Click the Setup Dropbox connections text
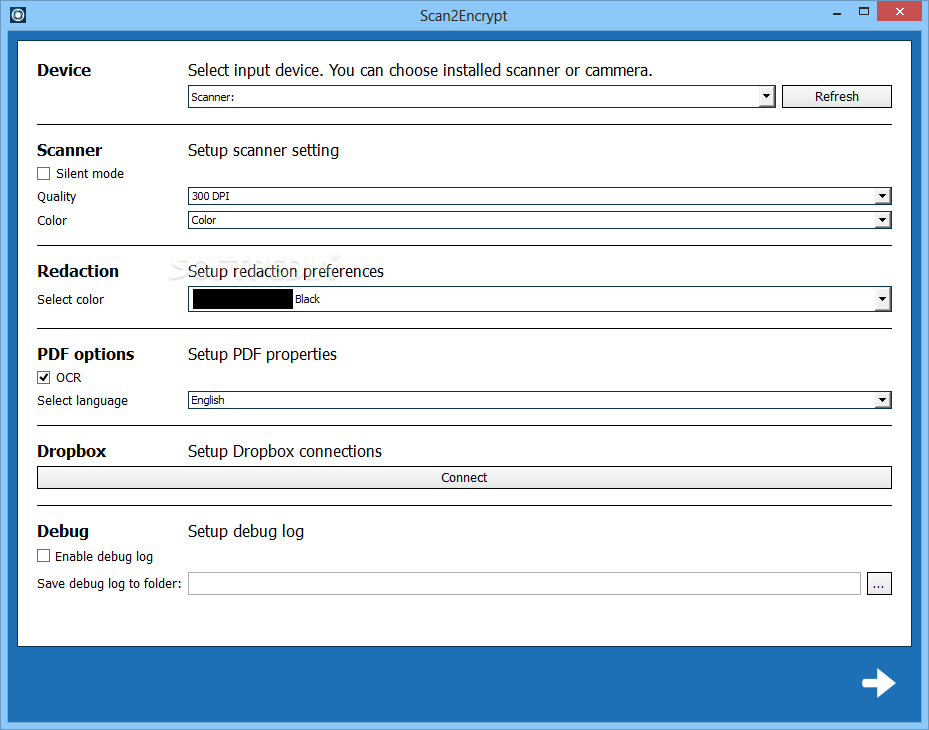The image size is (929, 730). coord(285,452)
